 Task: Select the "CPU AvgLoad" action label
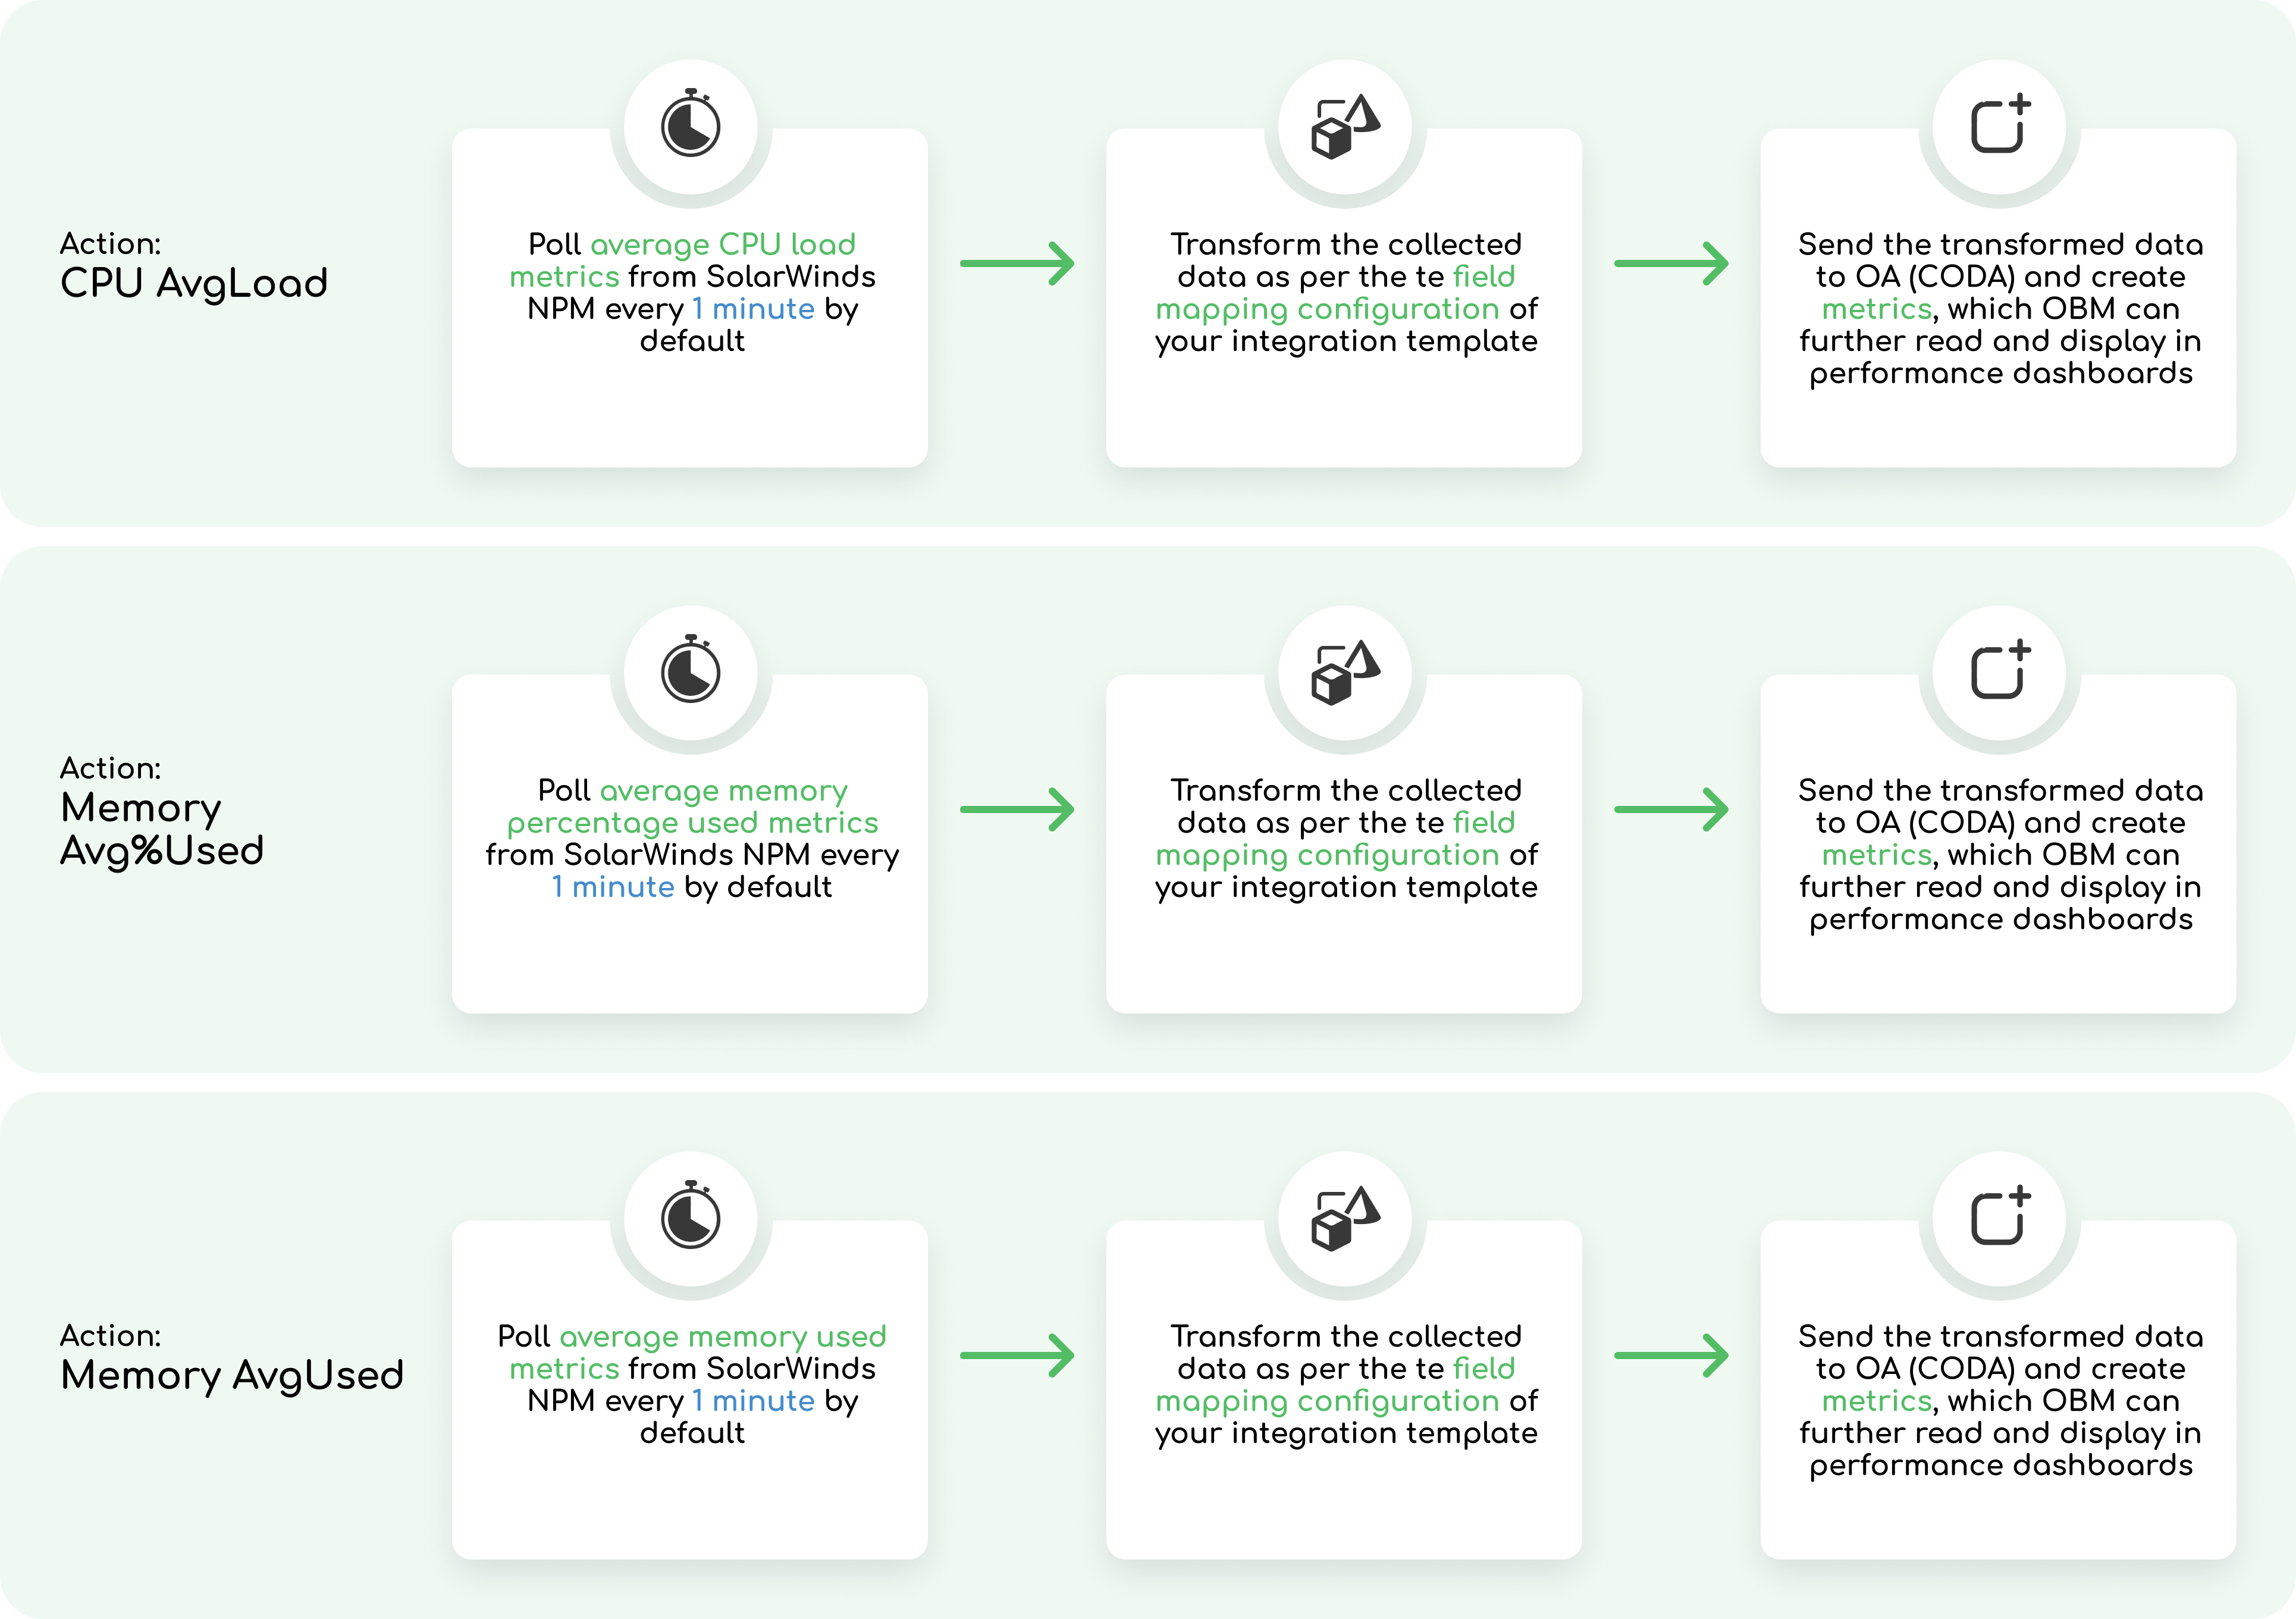(x=194, y=283)
